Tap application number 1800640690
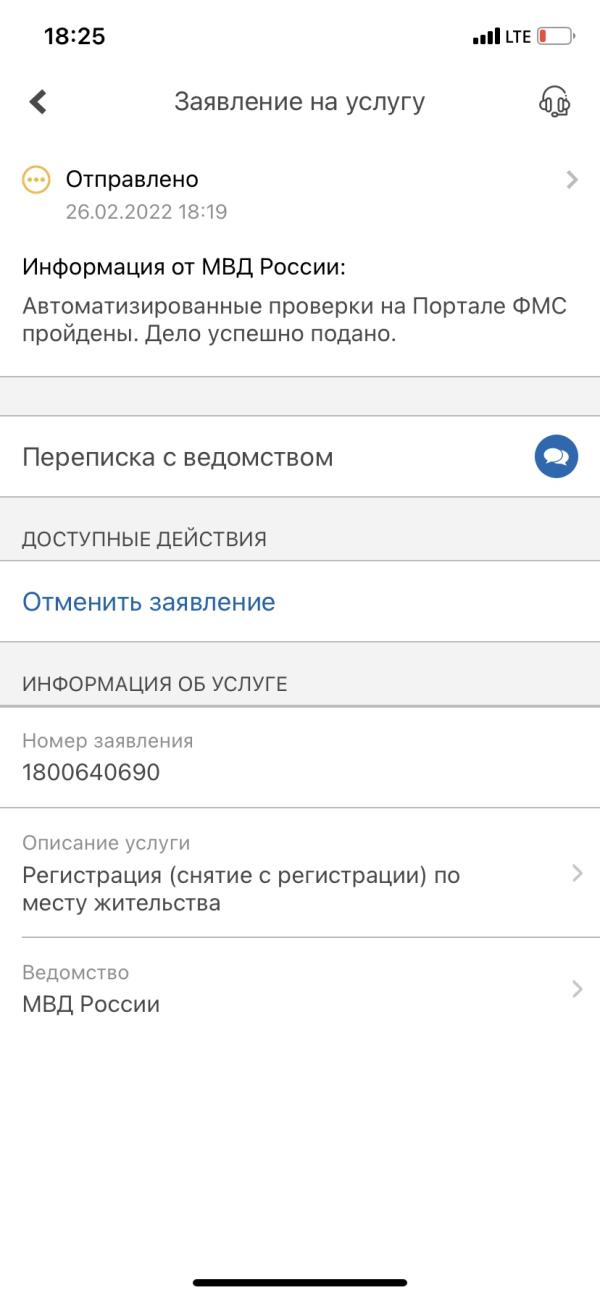600x1297 pixels. pos(91,772)
